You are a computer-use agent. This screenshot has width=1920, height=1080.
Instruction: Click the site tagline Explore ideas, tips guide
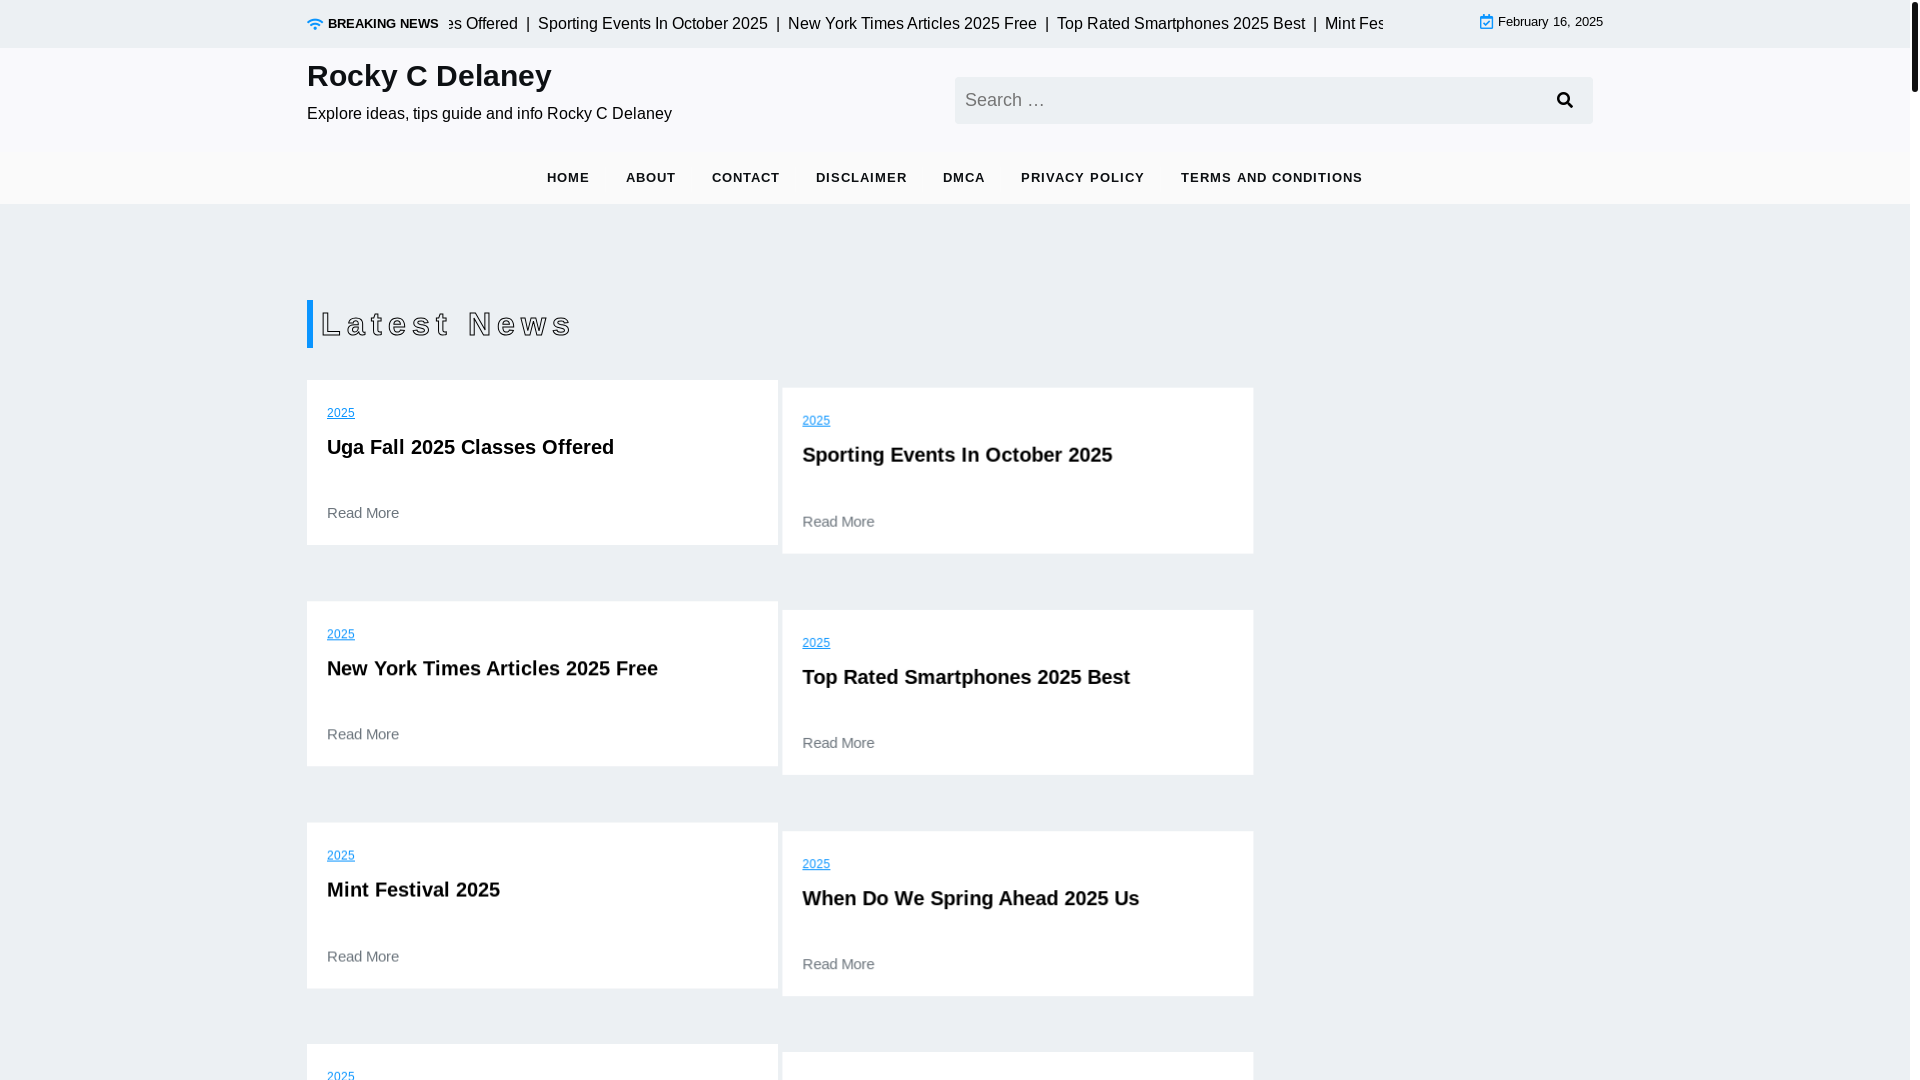pos(489,114)
